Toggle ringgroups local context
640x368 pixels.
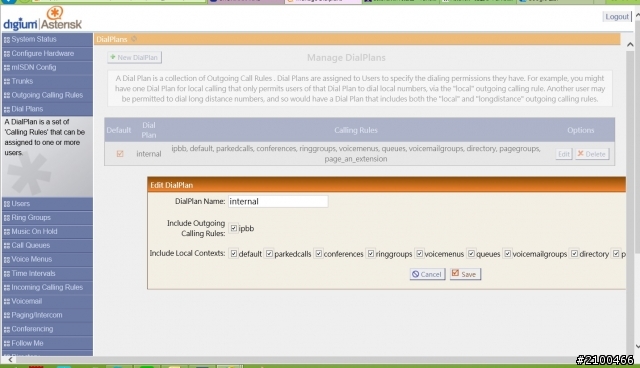point(371,253)
